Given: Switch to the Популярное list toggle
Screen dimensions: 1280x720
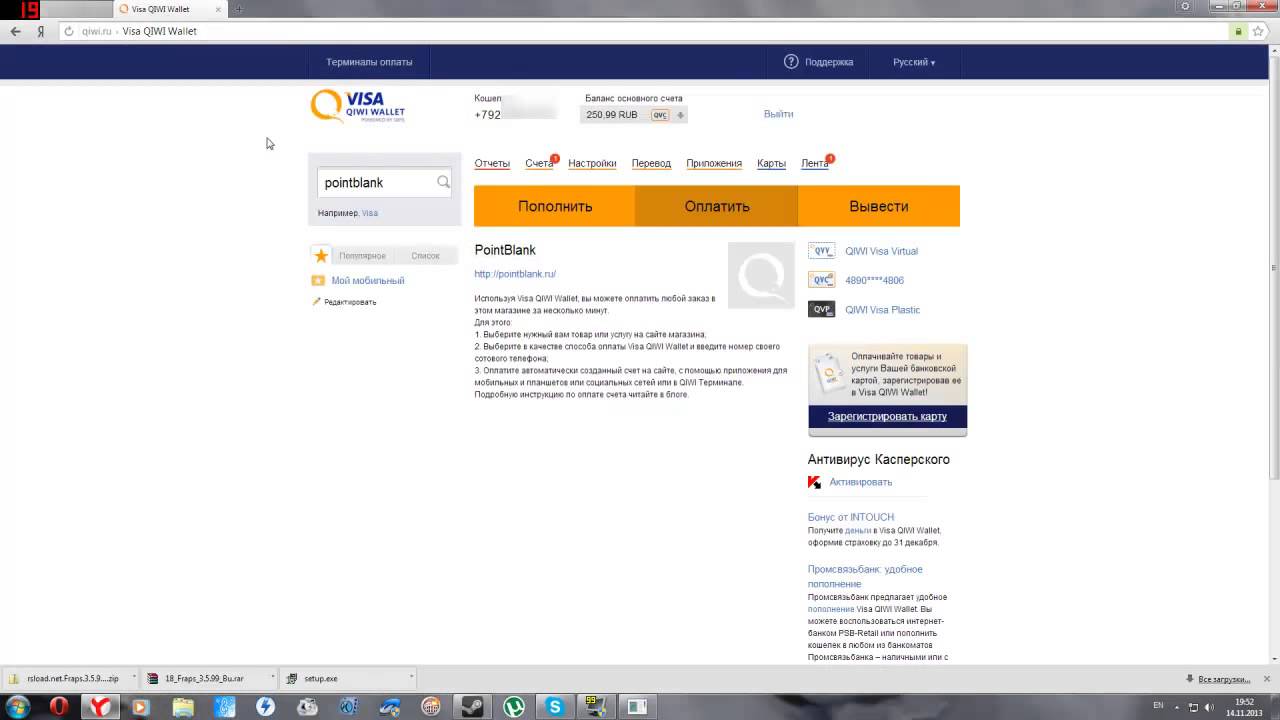Looking at the screenshot, I should (x=362, y=256).
